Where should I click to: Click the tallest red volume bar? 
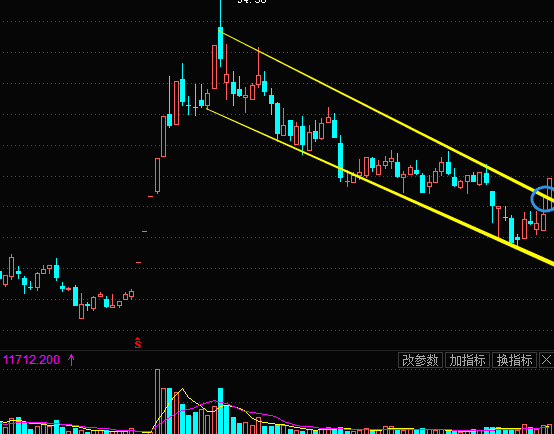(x=157, y=401)
